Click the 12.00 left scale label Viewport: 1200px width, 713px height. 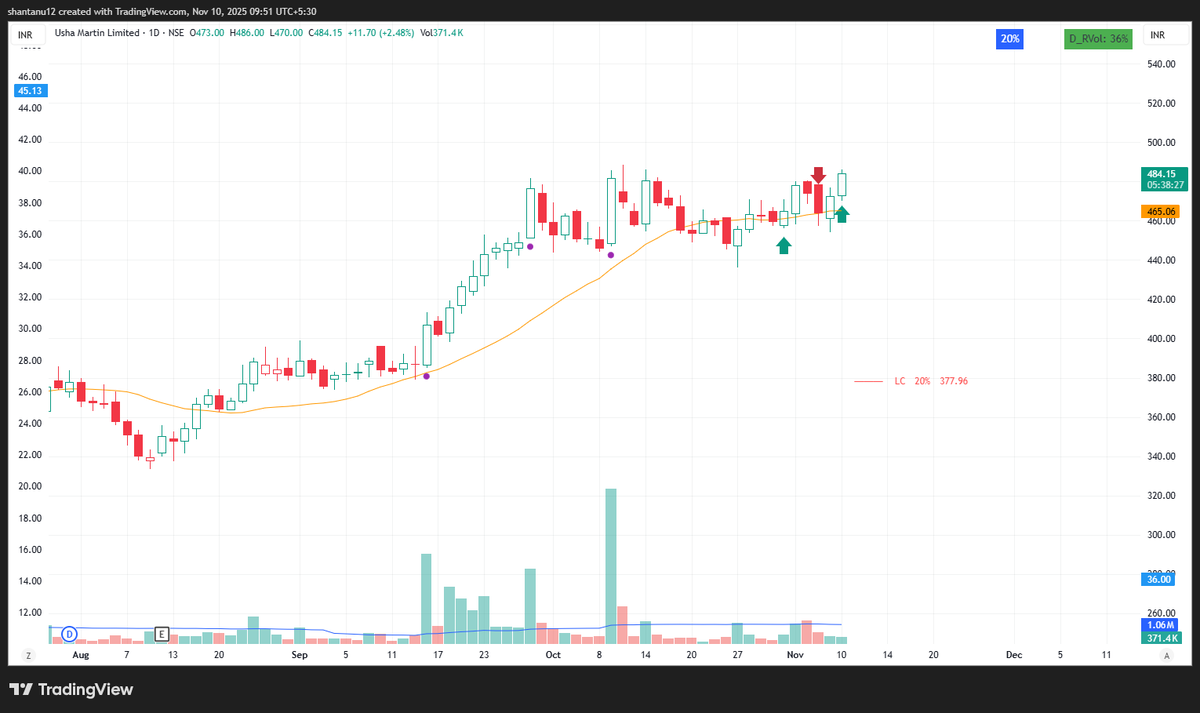click(x=30, y=612)
